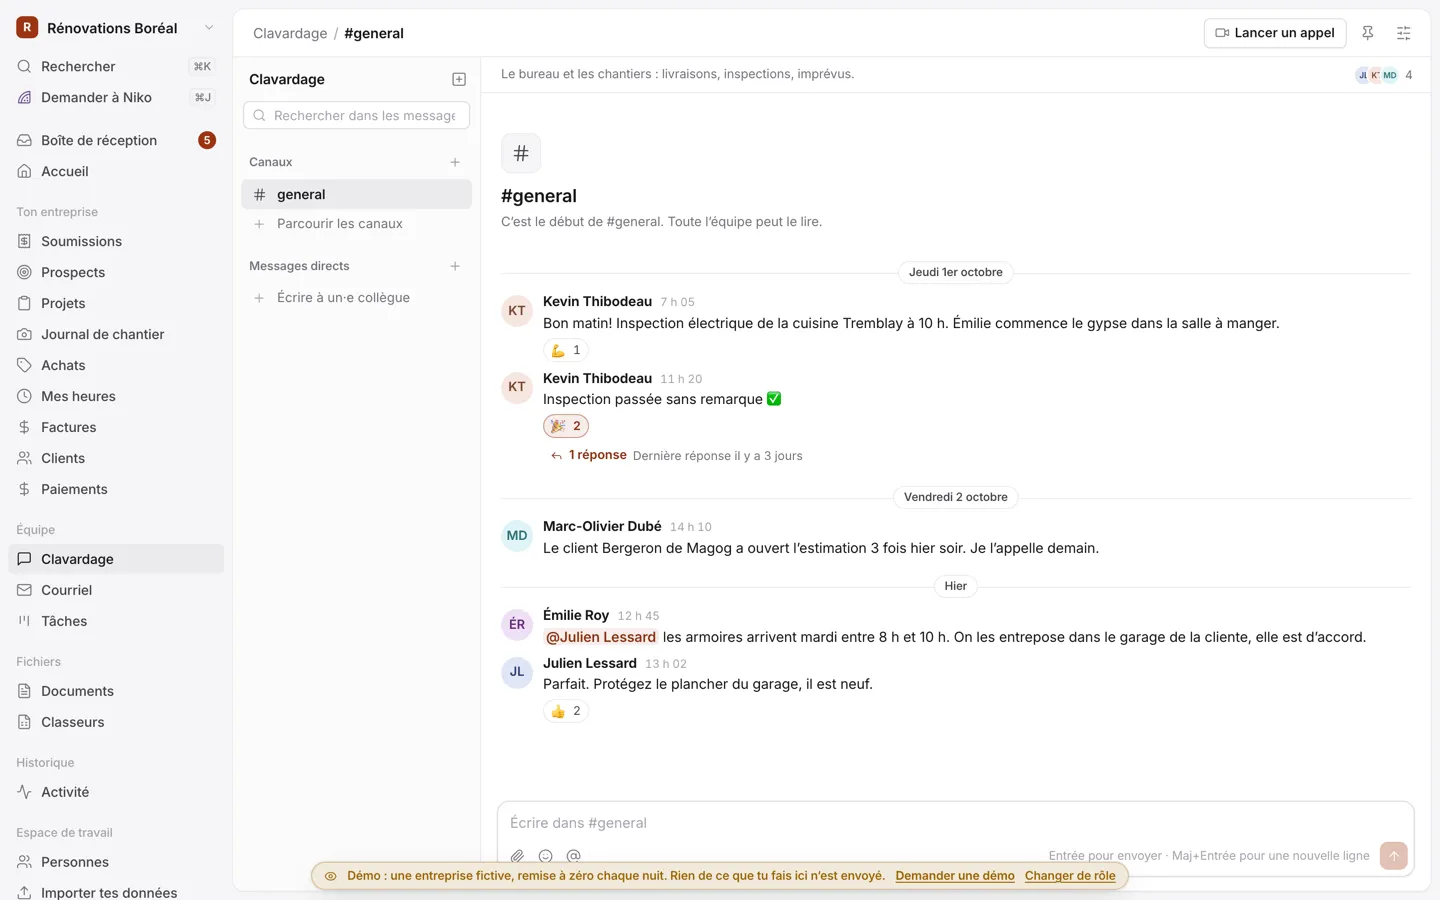The width and height of the screenshot is (1440, 900).
Task: Click the @Julien Lessard mention
Action: (601, 637)
